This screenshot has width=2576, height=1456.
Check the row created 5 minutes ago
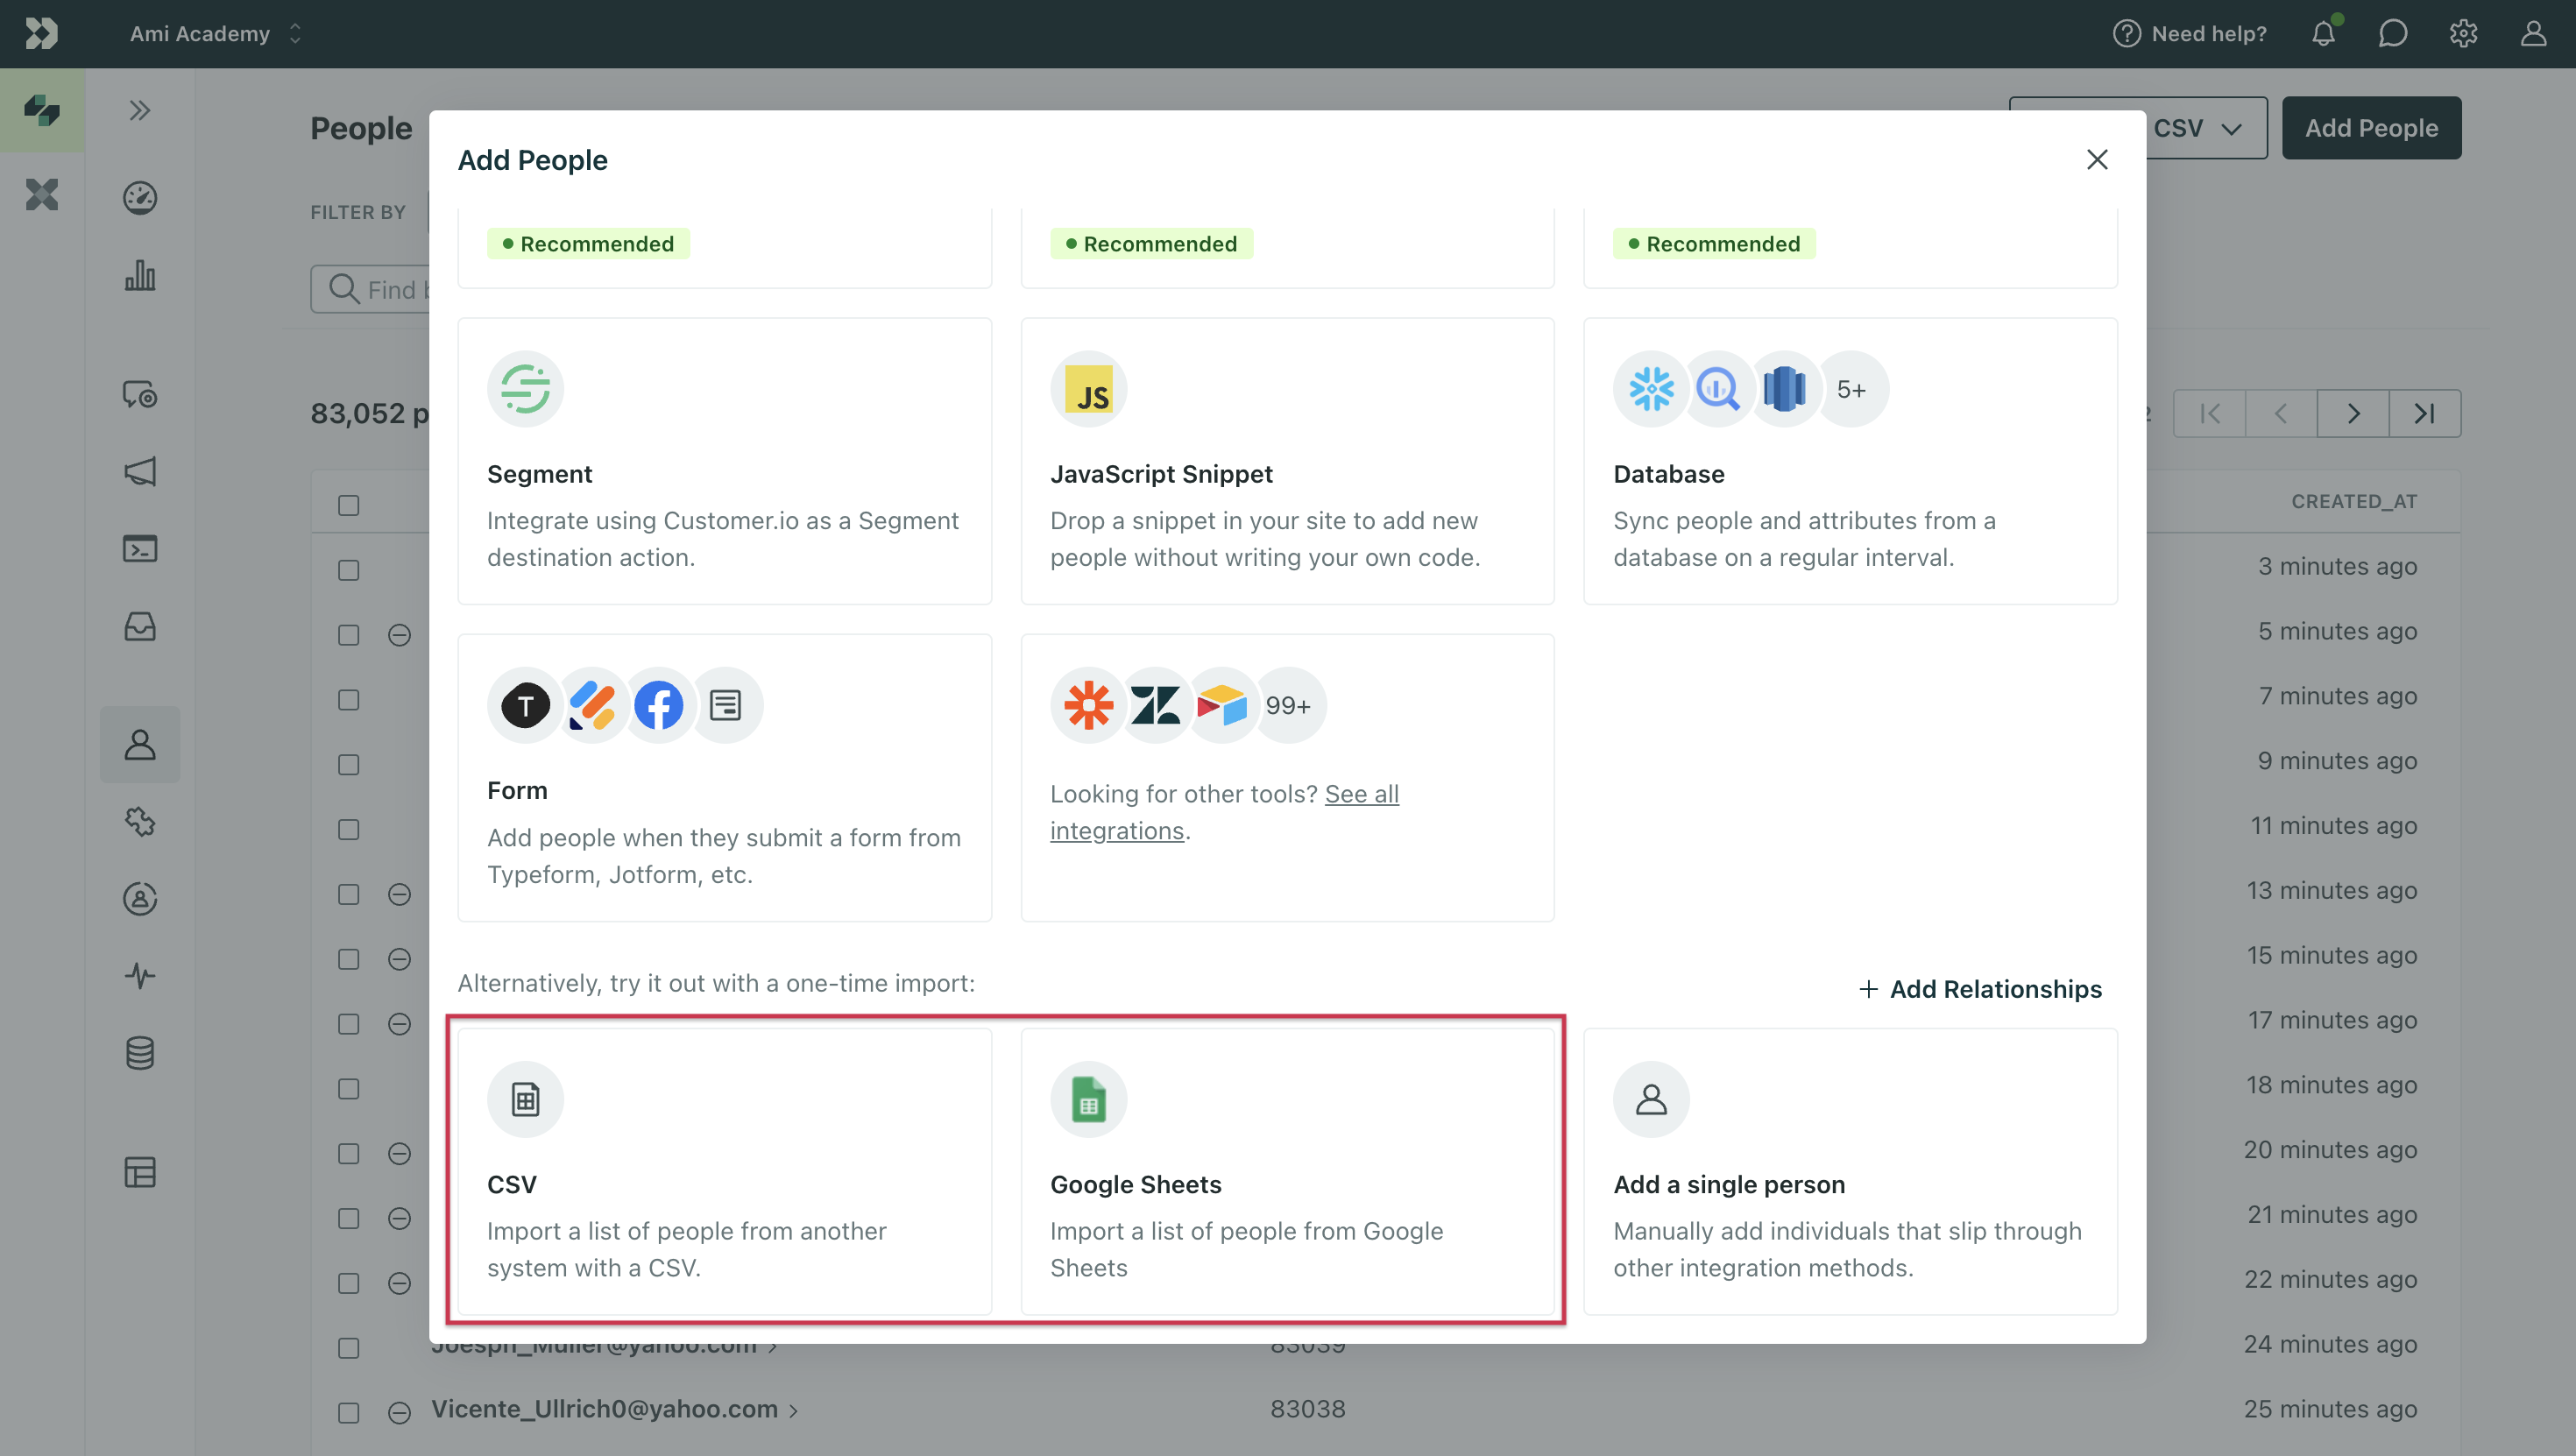click(348, 635)
